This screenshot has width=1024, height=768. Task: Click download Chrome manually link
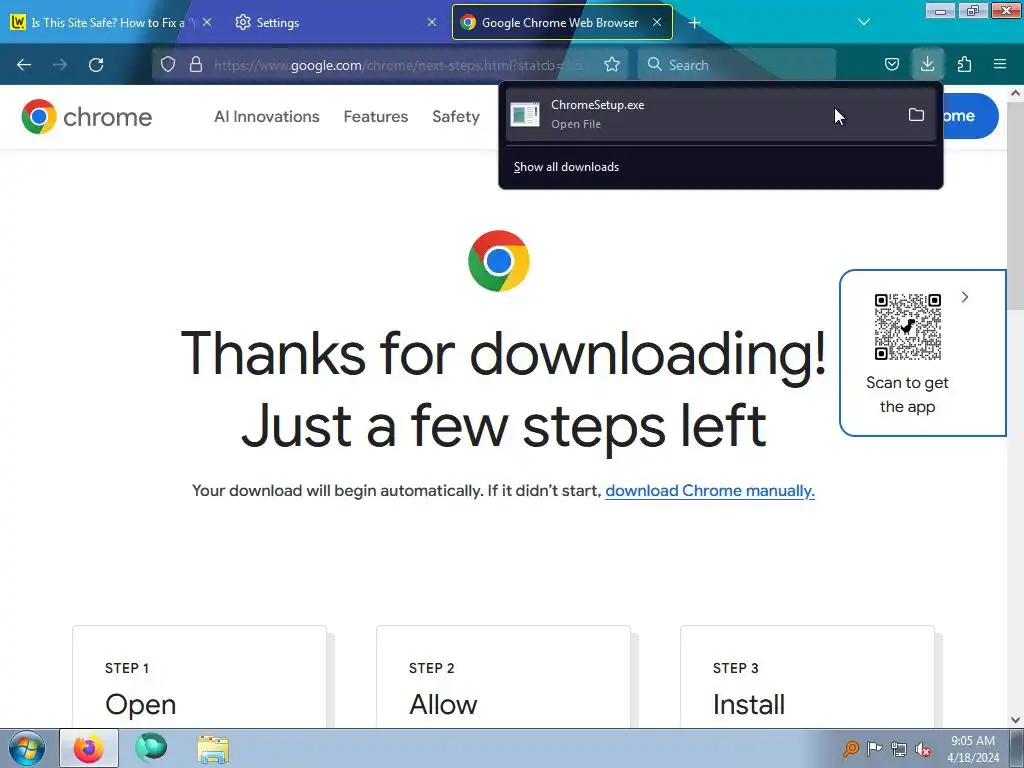pyautogui.click(x=710, y=491)
